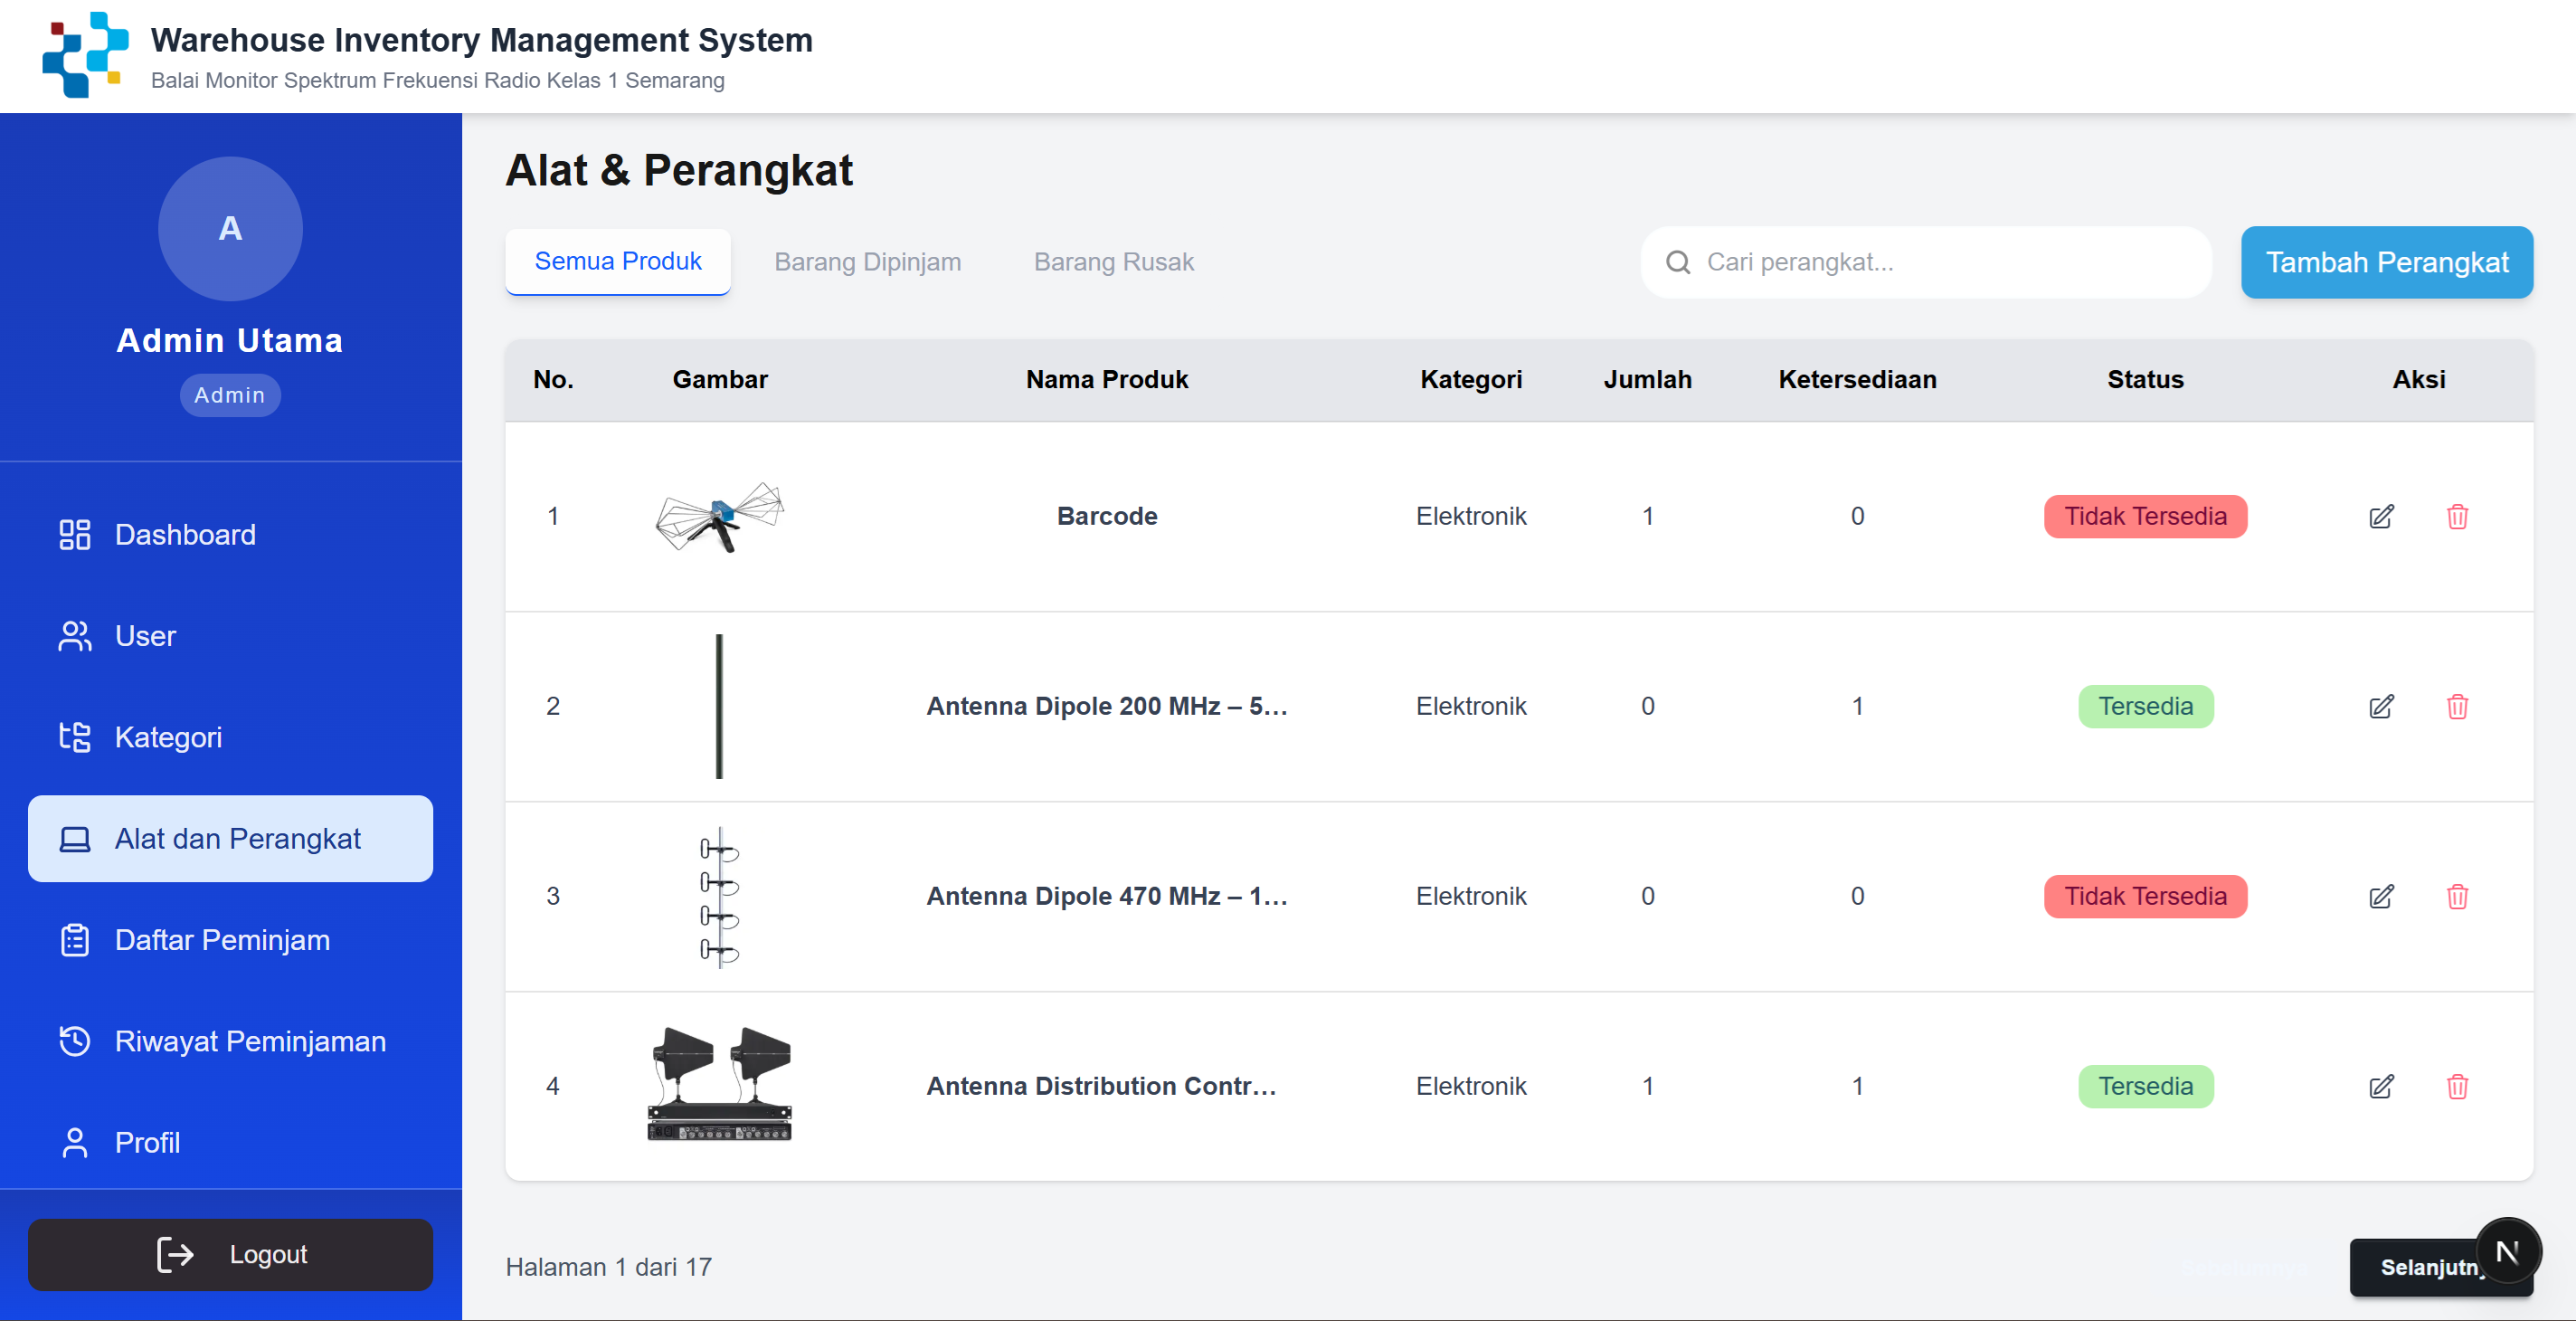Delete Antenna Distribution Controller with trash icon
This screenshot has height=1321, width=2576.
tap(2457, 1086)
